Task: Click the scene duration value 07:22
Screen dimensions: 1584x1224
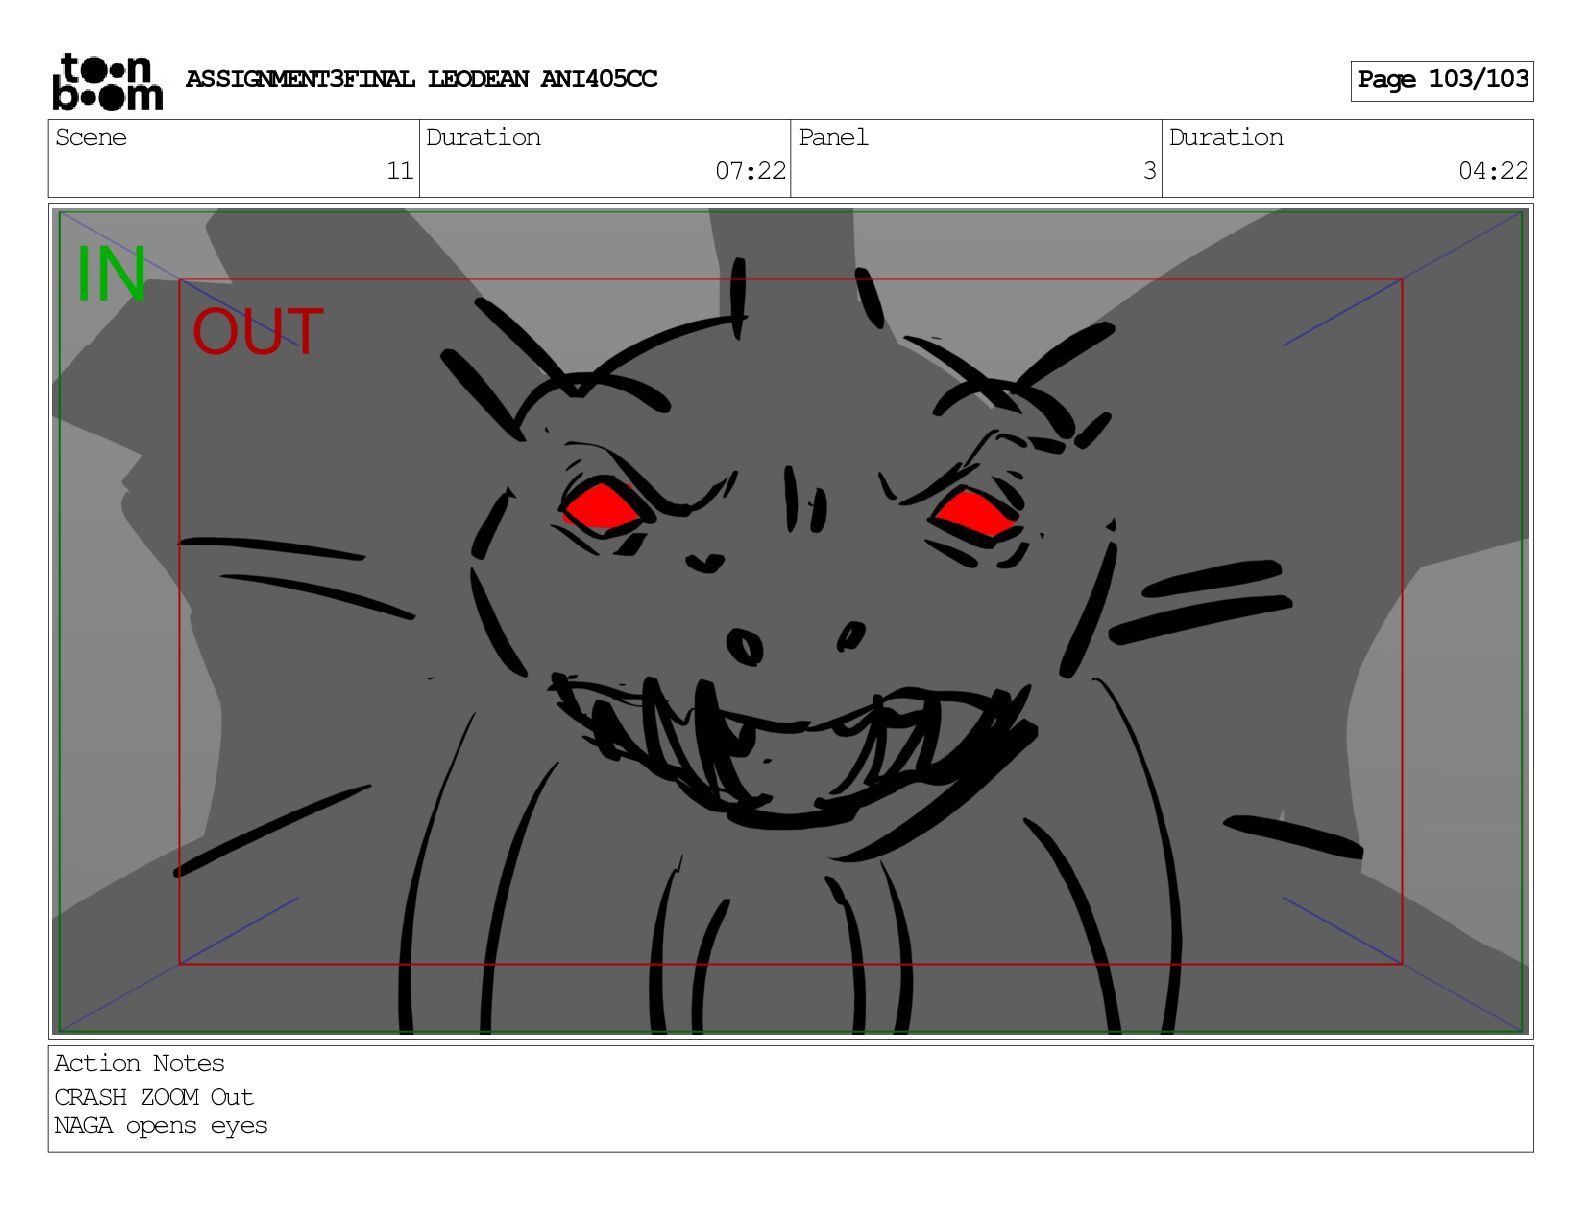Action: pyautogui.click(x=751, y=171)
